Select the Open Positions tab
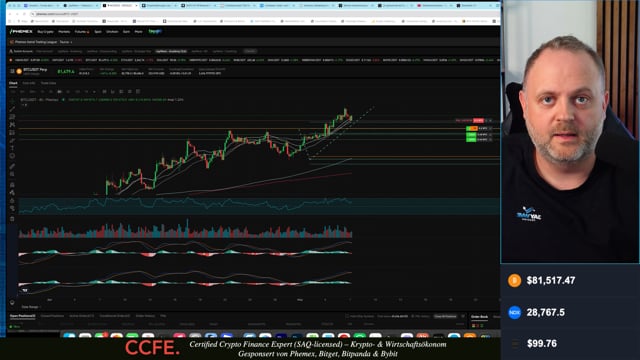This screenshot has width=640, height=360. coord(22,316)
